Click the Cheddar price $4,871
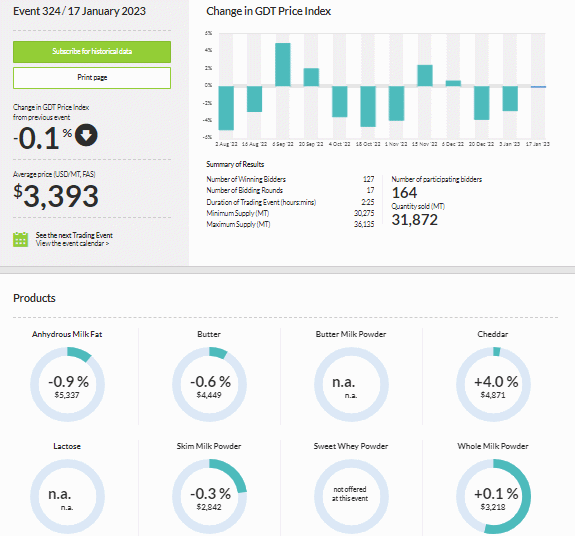Image resolution: width=575 pixels, height=536 pixels. click(x=493, y=395)
